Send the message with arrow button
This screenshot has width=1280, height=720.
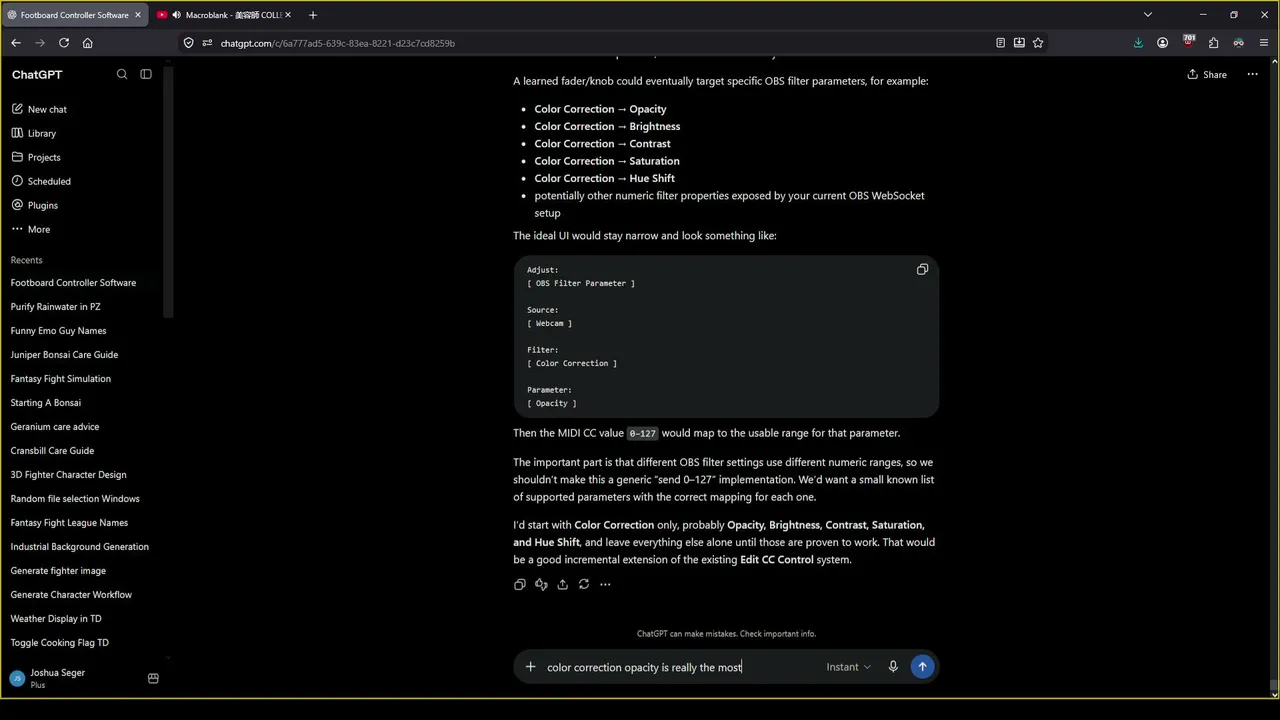pyautogui.click(x=922, y=667)
